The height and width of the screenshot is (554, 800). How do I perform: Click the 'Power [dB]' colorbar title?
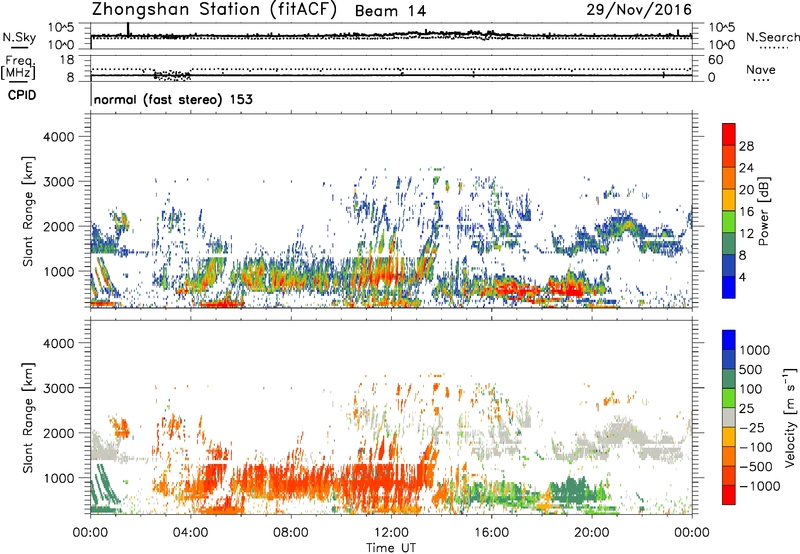(764, 211)
